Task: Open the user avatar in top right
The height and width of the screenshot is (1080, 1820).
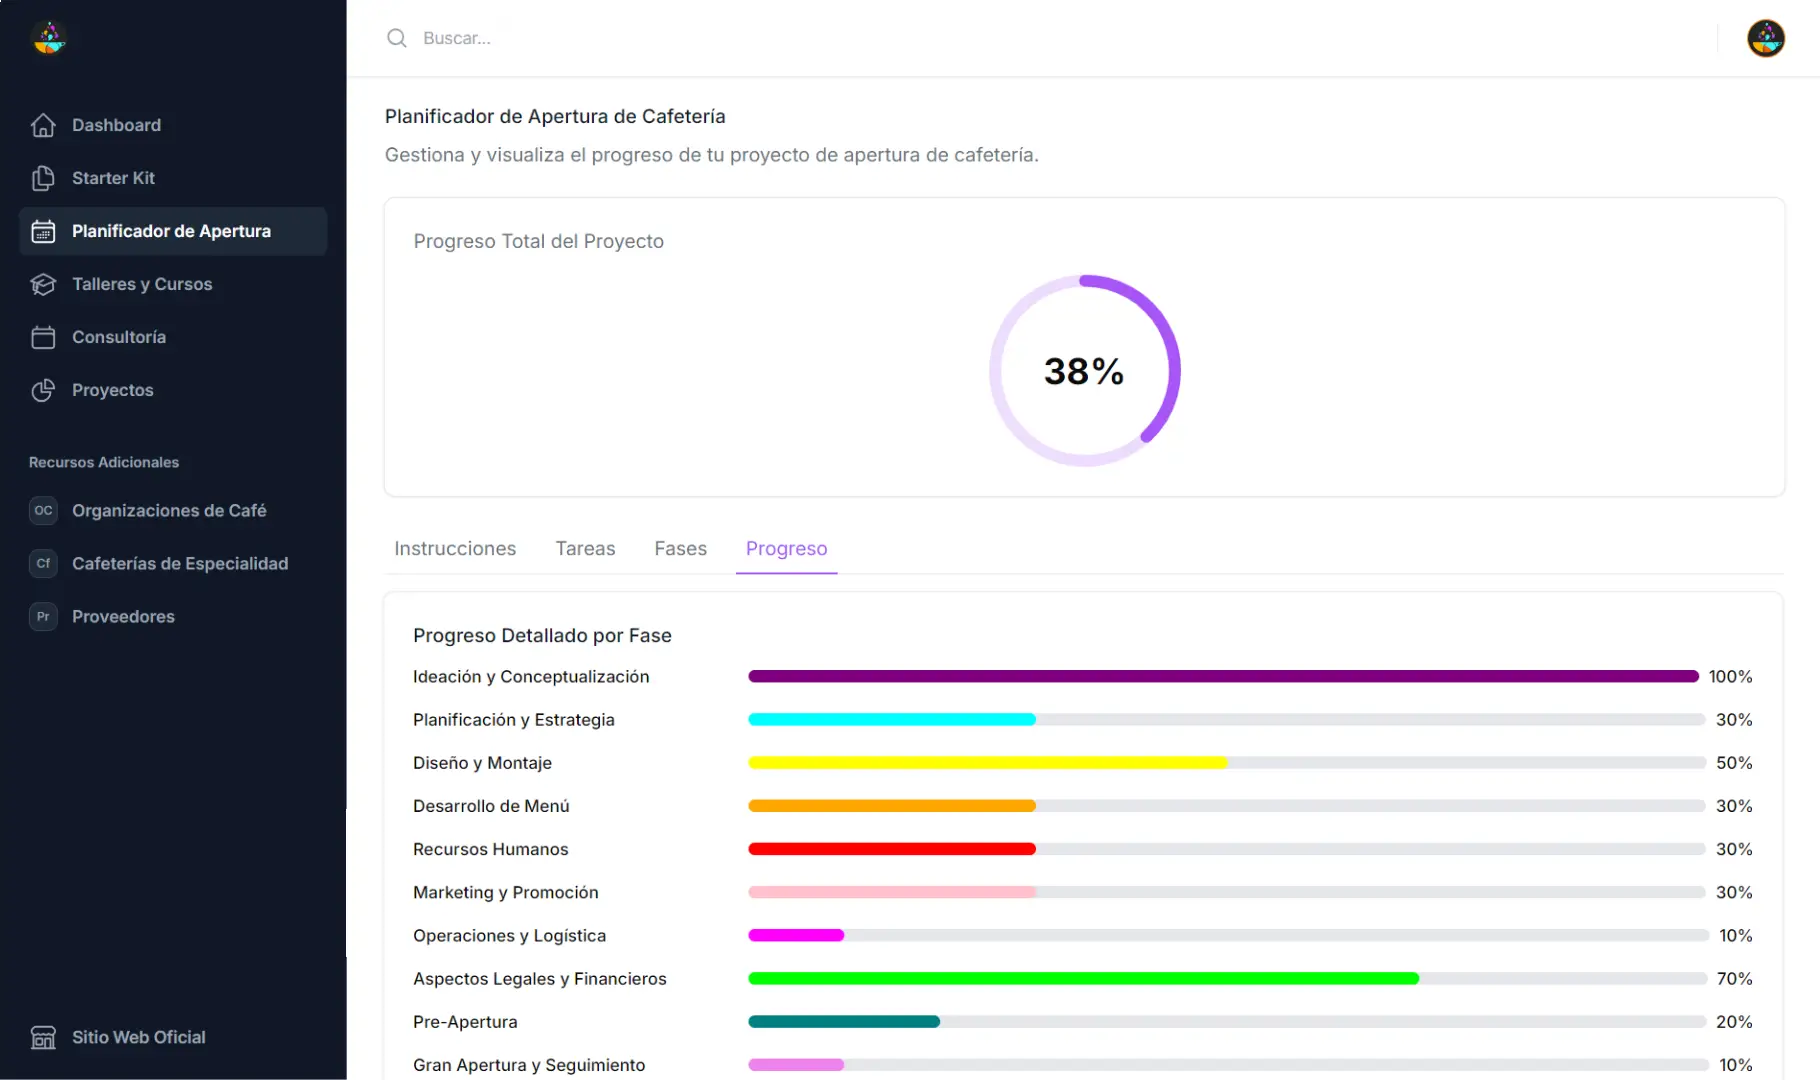Action: tap(1765, 38)
